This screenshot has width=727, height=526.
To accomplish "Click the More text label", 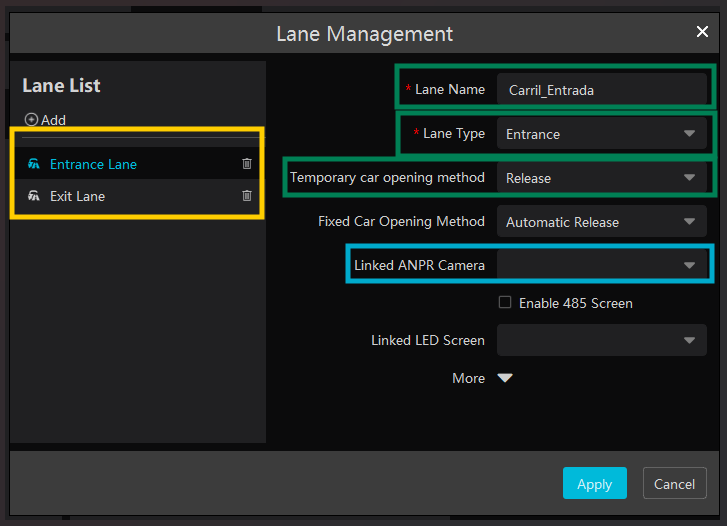I will pyautogui.click(x=468, y=378).
